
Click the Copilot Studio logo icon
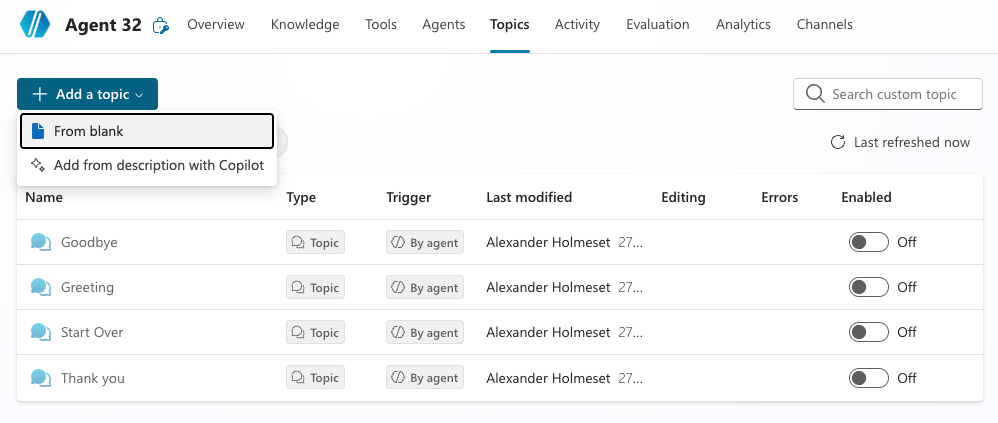[36, 25]
